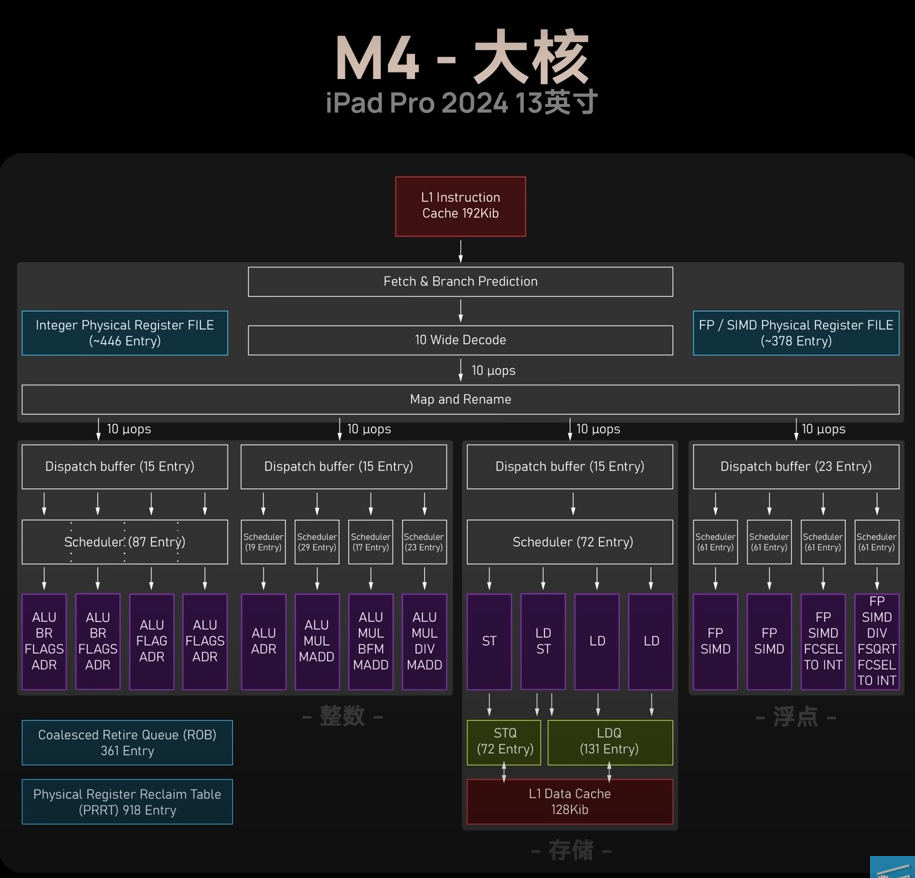Click the ALU MUL MADD execution unit

click(317, 642)
